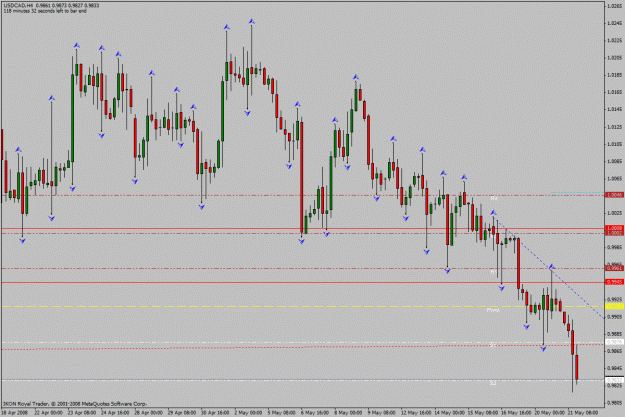This screenshot has width=625, height=417.
Task: Click the 0.9905 price axis label
Action: (x=614, y=317)
